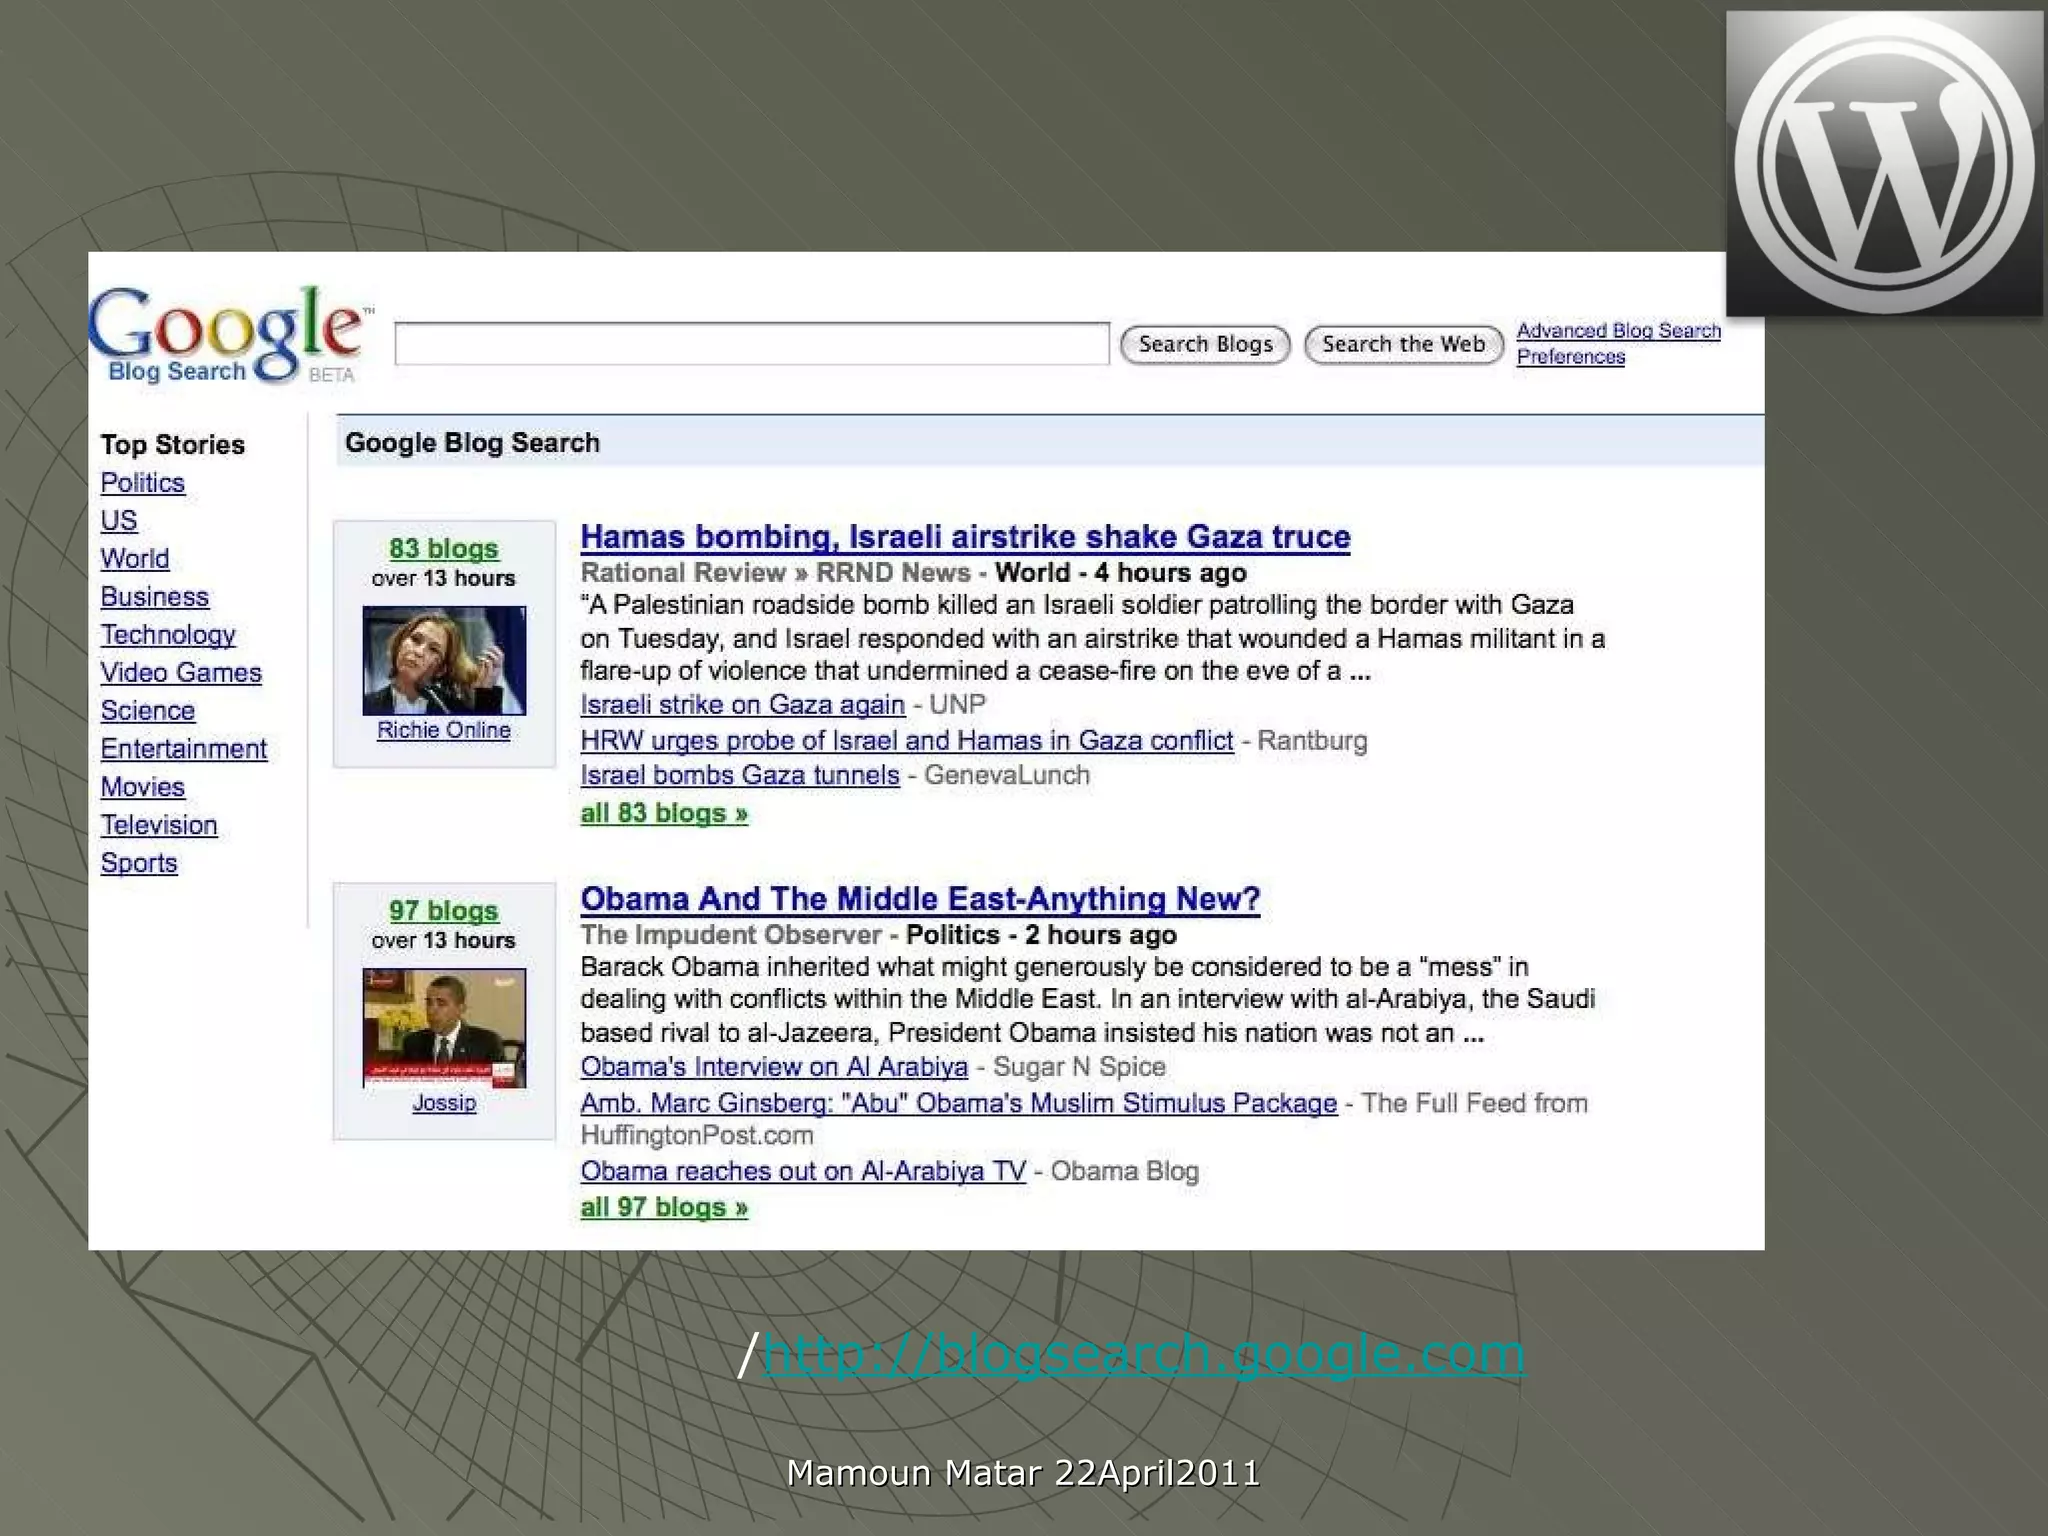Screen dimensions: 2048x1536
Task: Select US category in sidebar
Action: coord(119,521)
